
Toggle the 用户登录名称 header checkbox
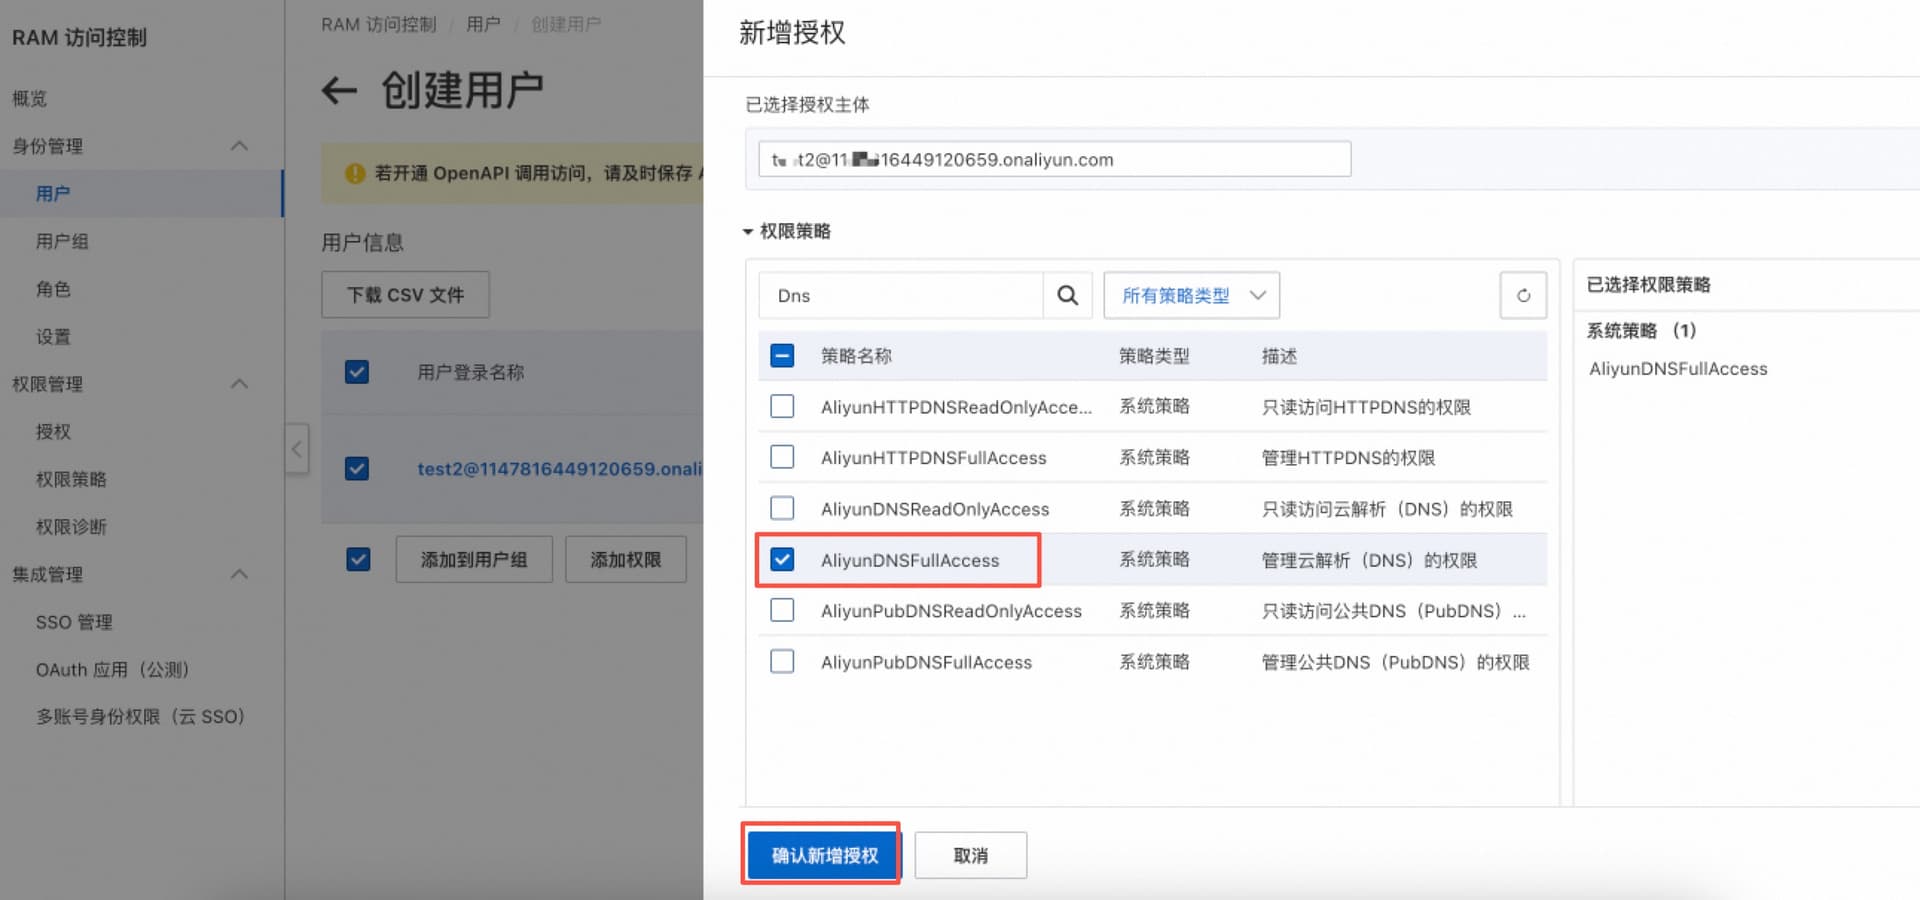coord(357,372)
